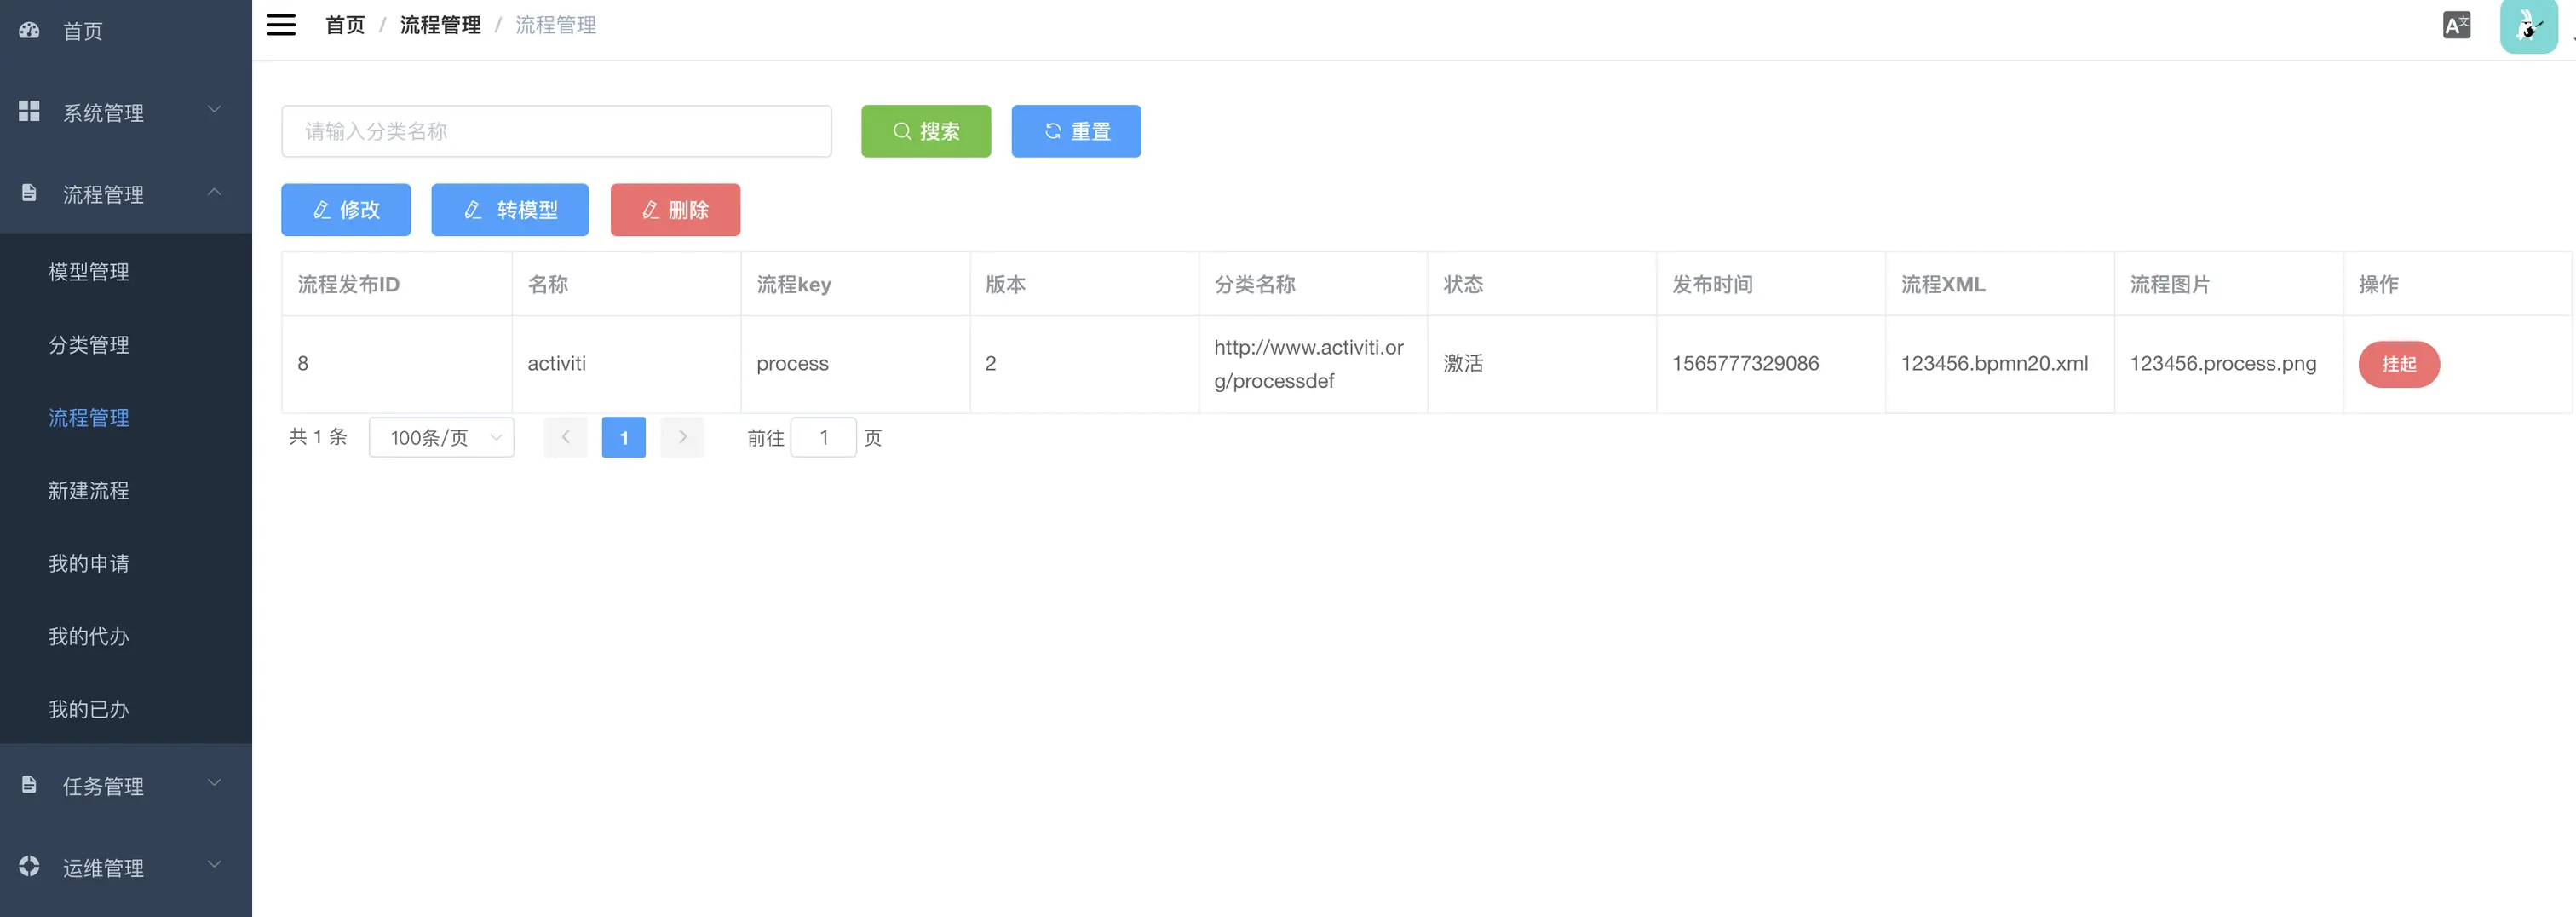Click the 首页 breadcrumb link
Viewport: 2576px width, 917px height.
tap(345, 25)
